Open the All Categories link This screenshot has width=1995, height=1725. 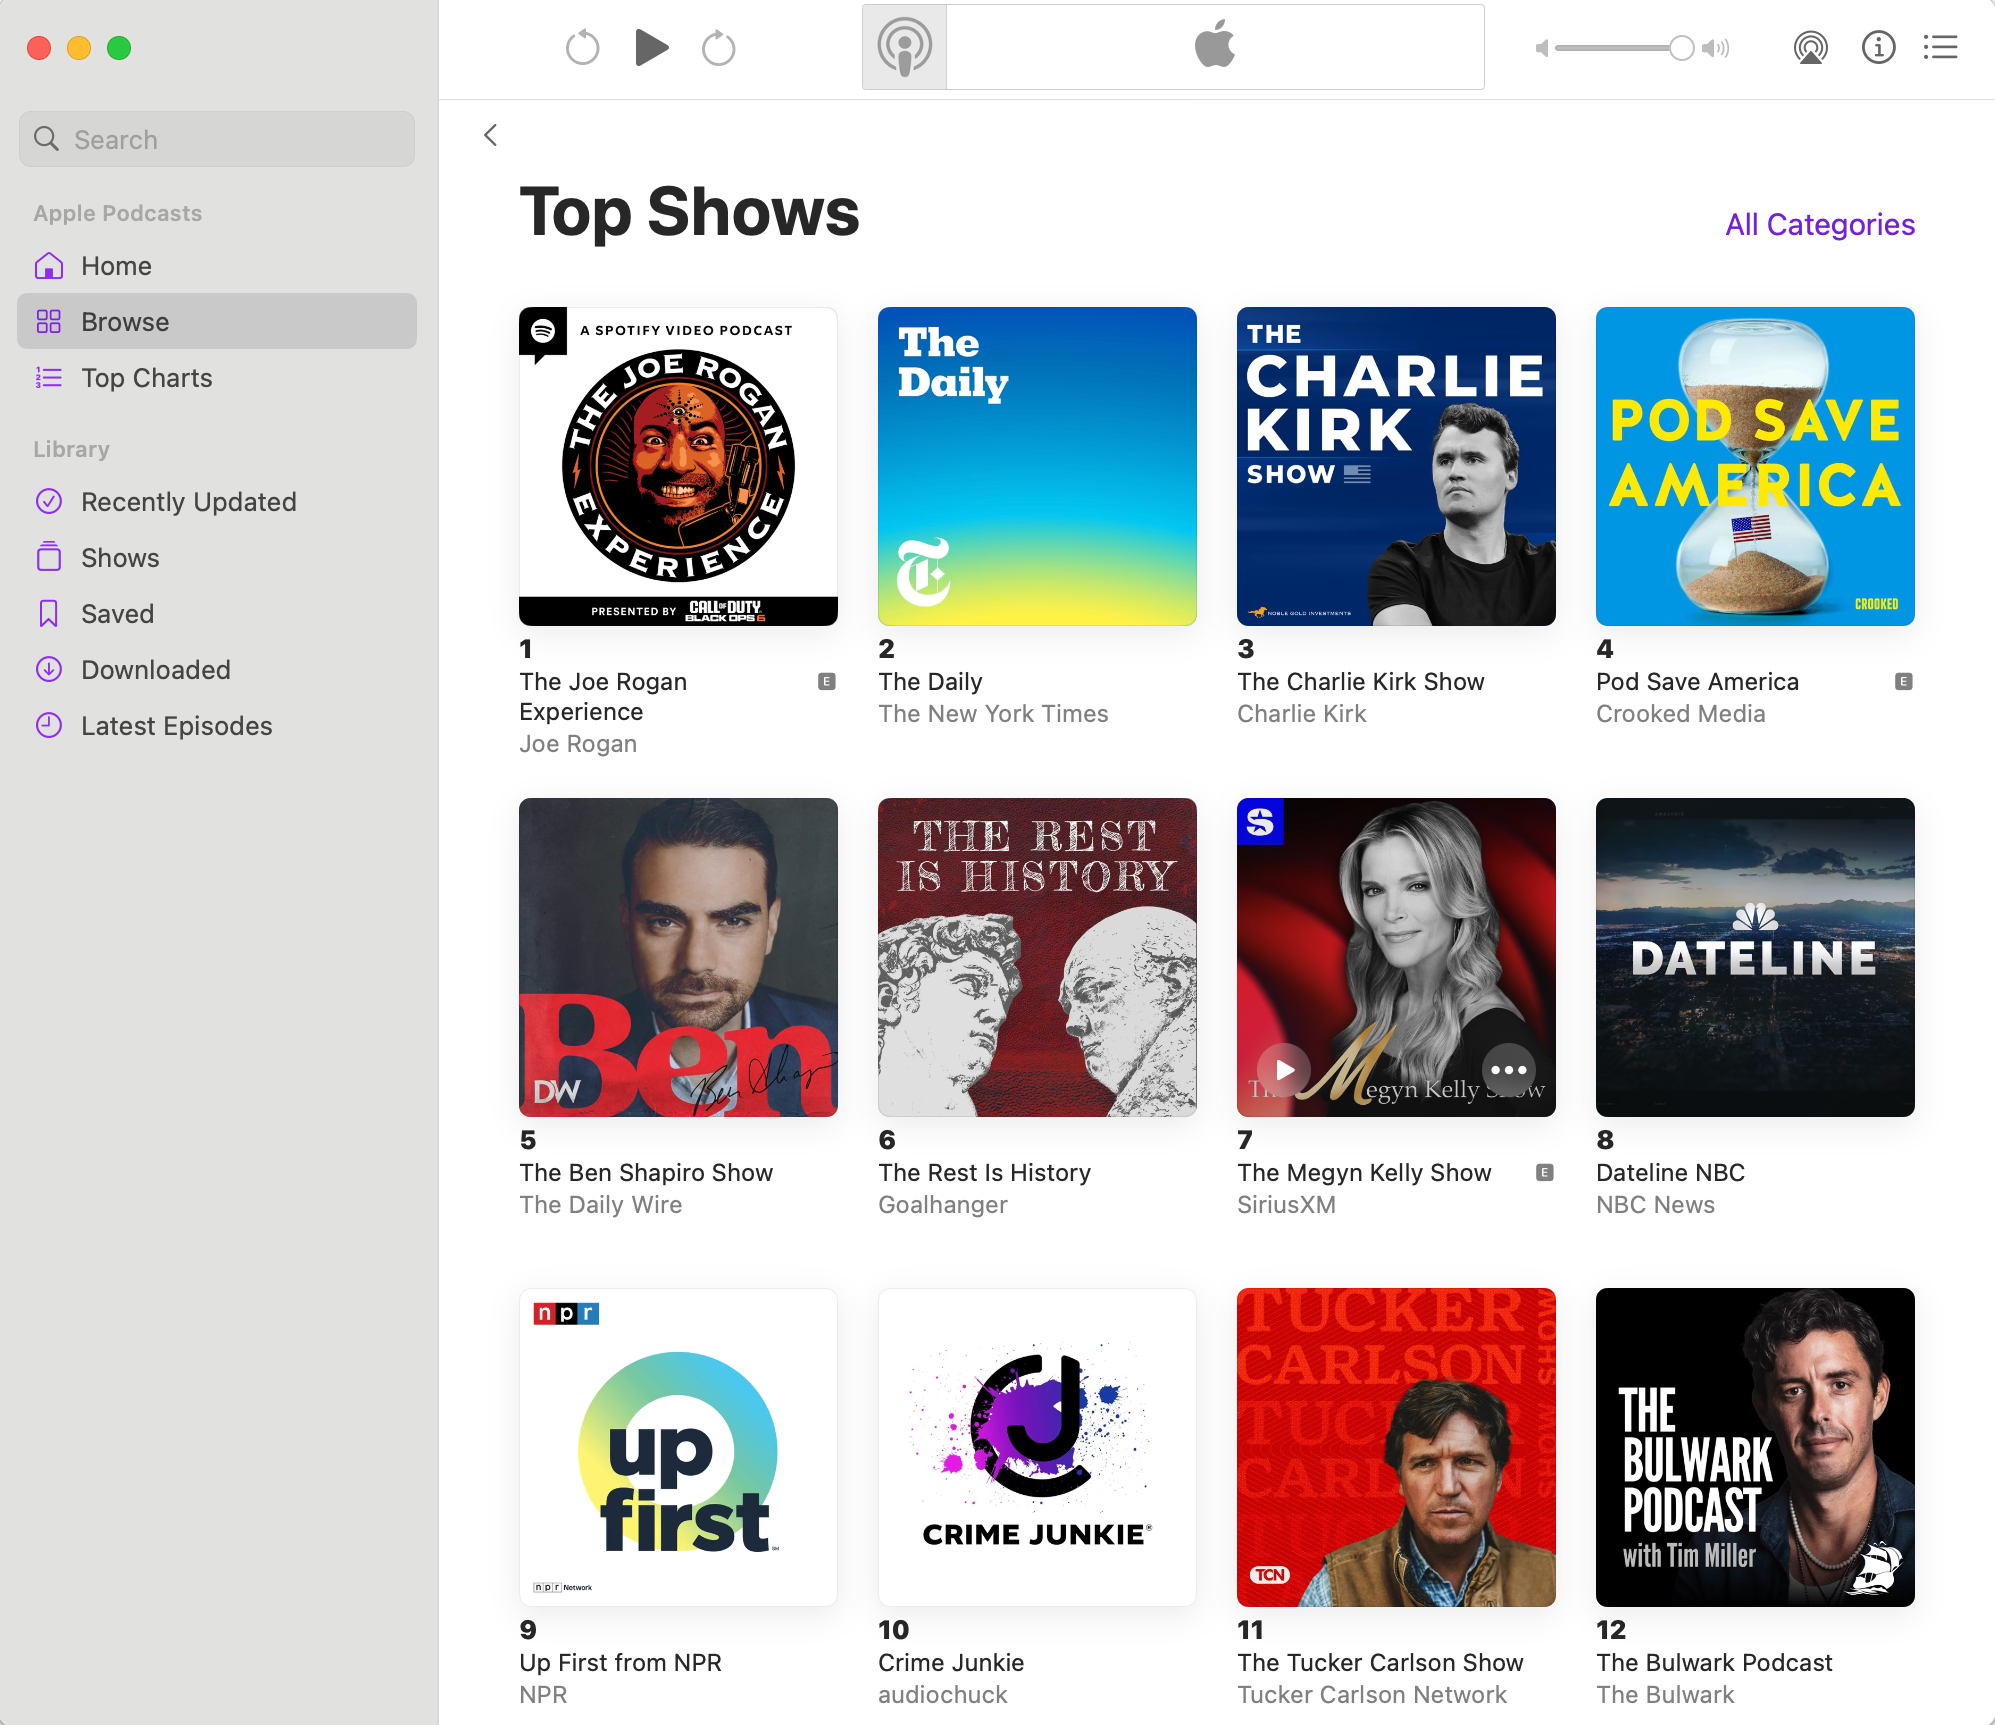tap(1820, 225)
